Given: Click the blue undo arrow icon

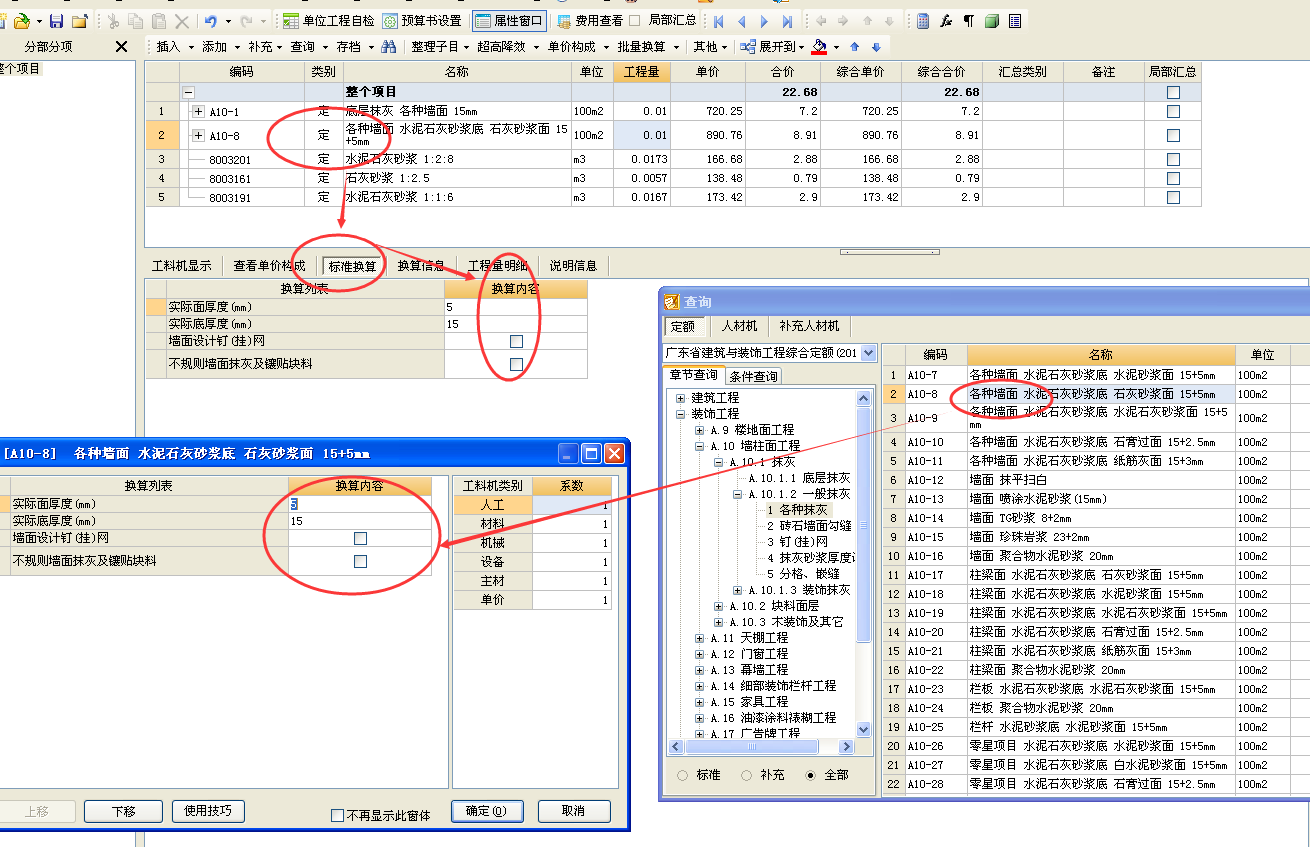Looking at the screenshot, I should tap(211, 20).
